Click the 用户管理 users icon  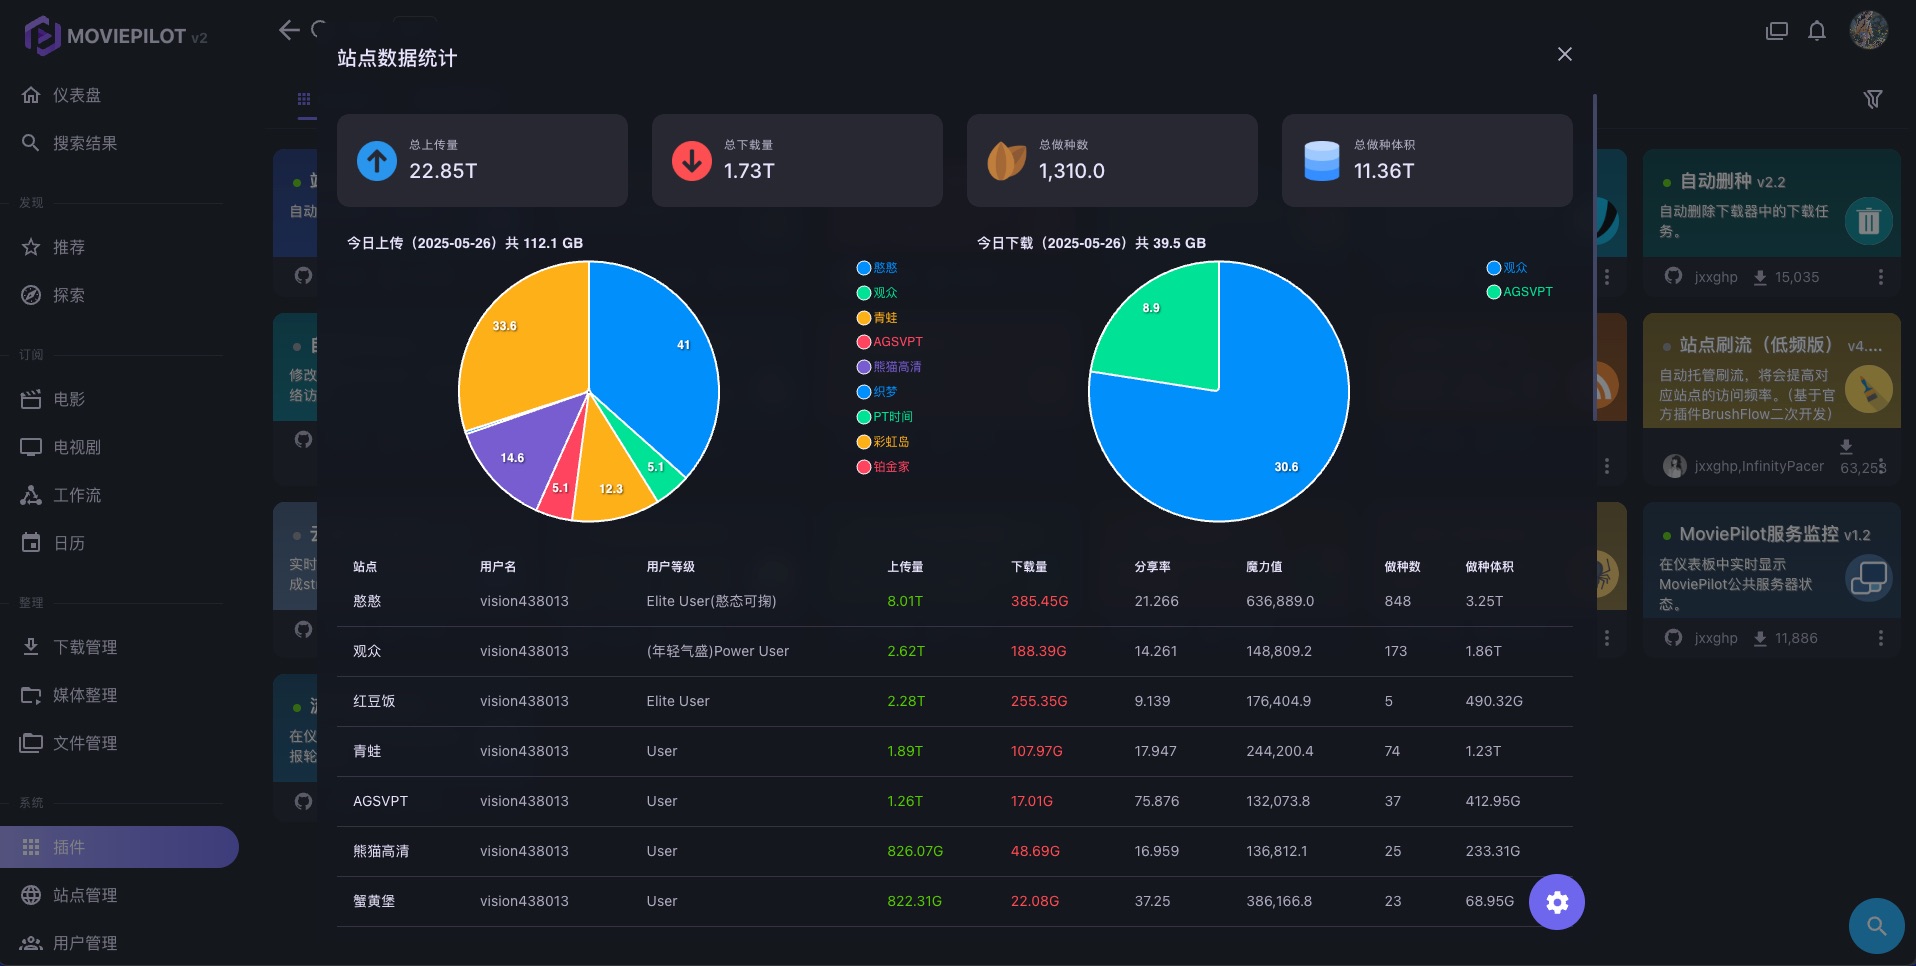[31, 943]
